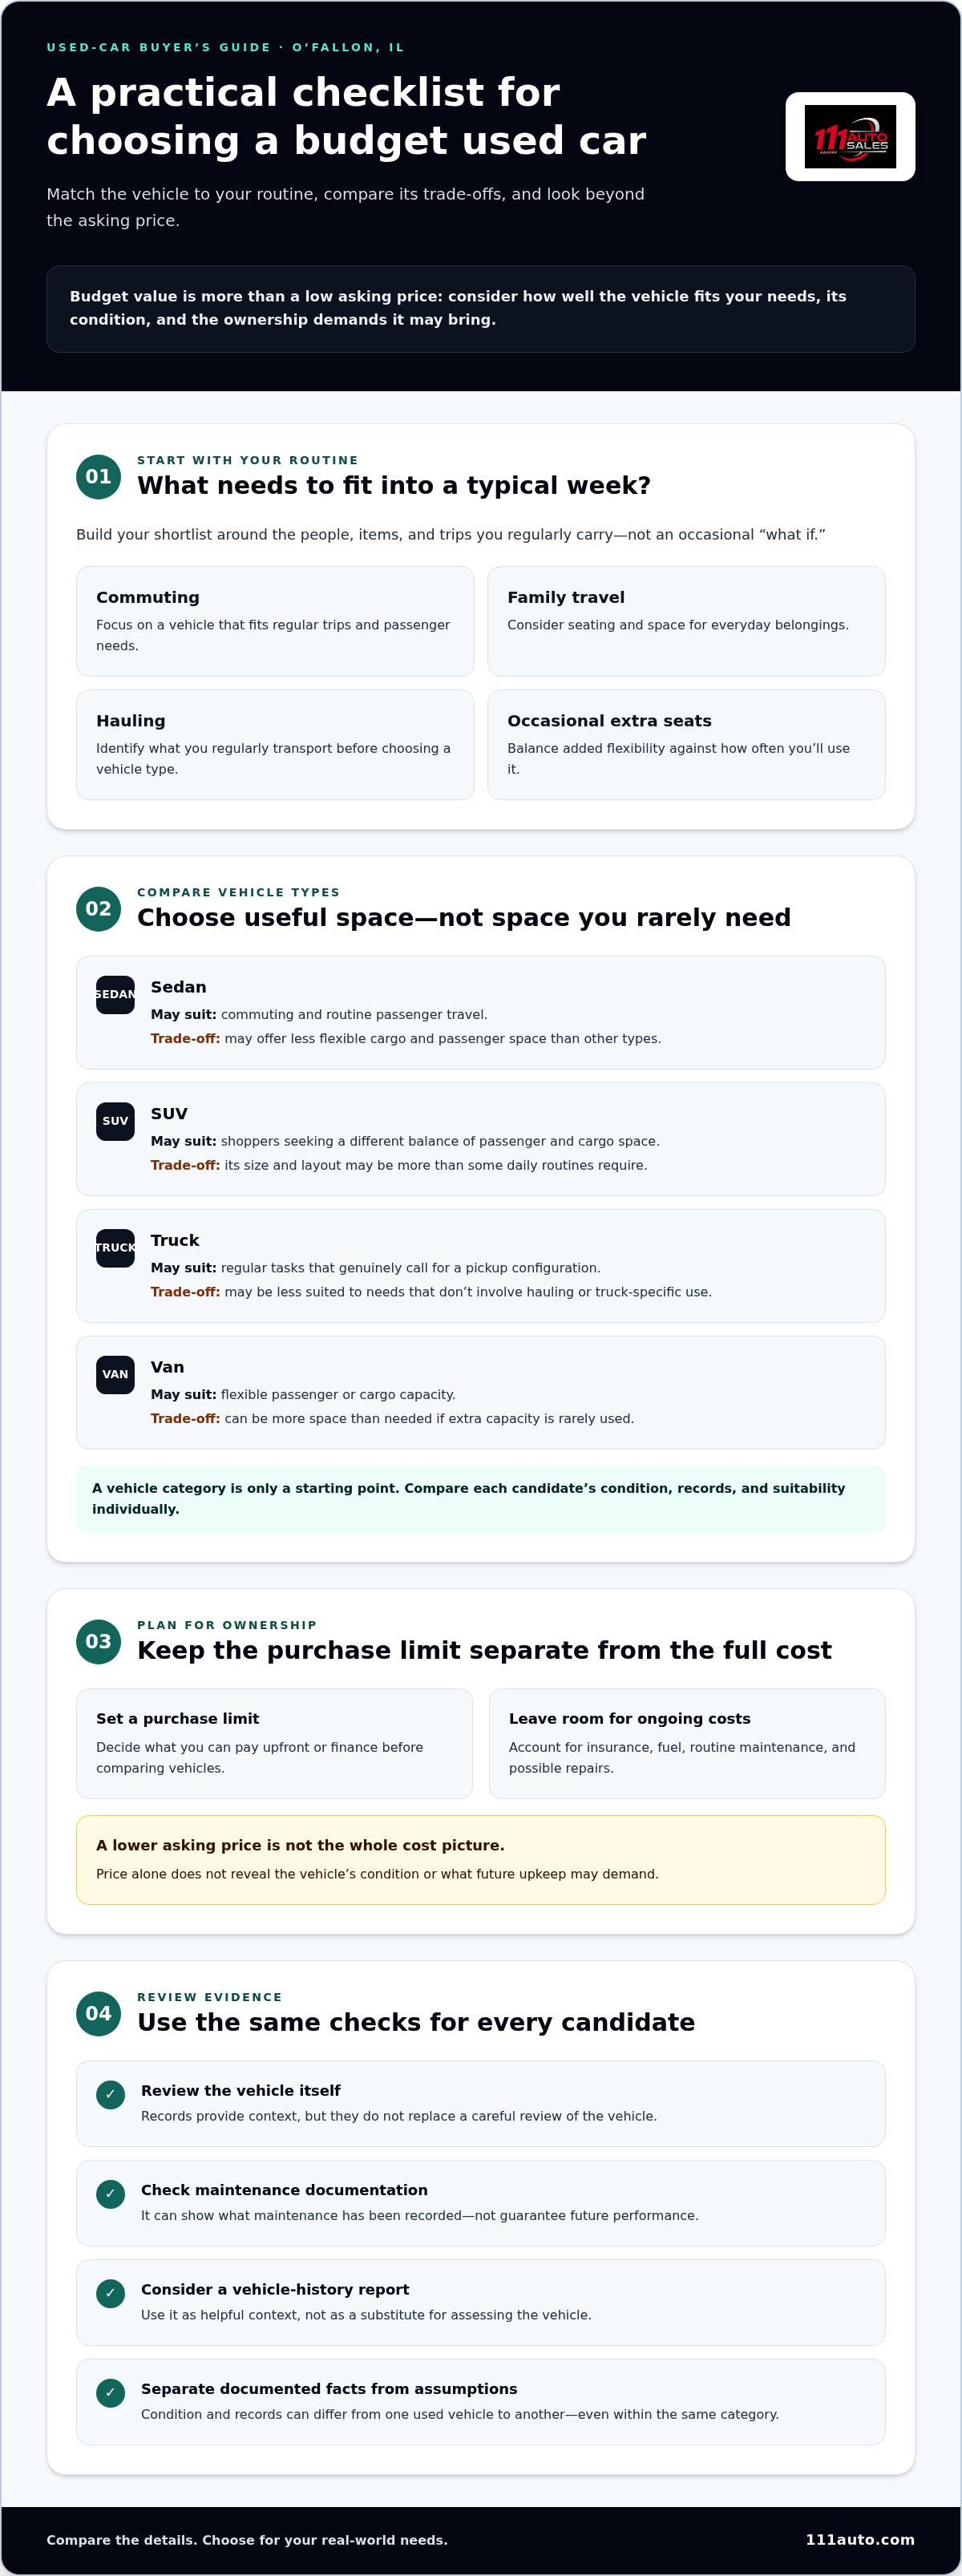The width and height of the screenshot is (962, 2576).
Task: Click checkmark beside Check maintenance documentation
Action: pyautogui.click(x=110, y=2194)
